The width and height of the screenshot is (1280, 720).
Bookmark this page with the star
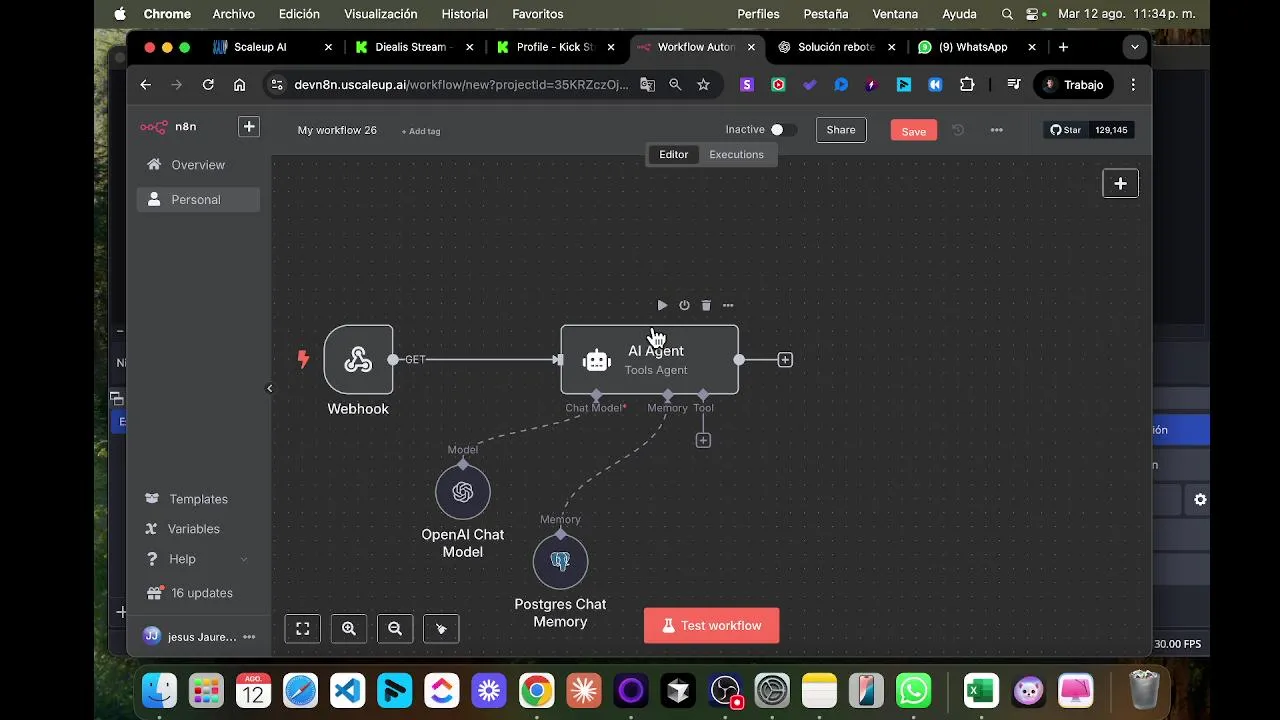703,85
